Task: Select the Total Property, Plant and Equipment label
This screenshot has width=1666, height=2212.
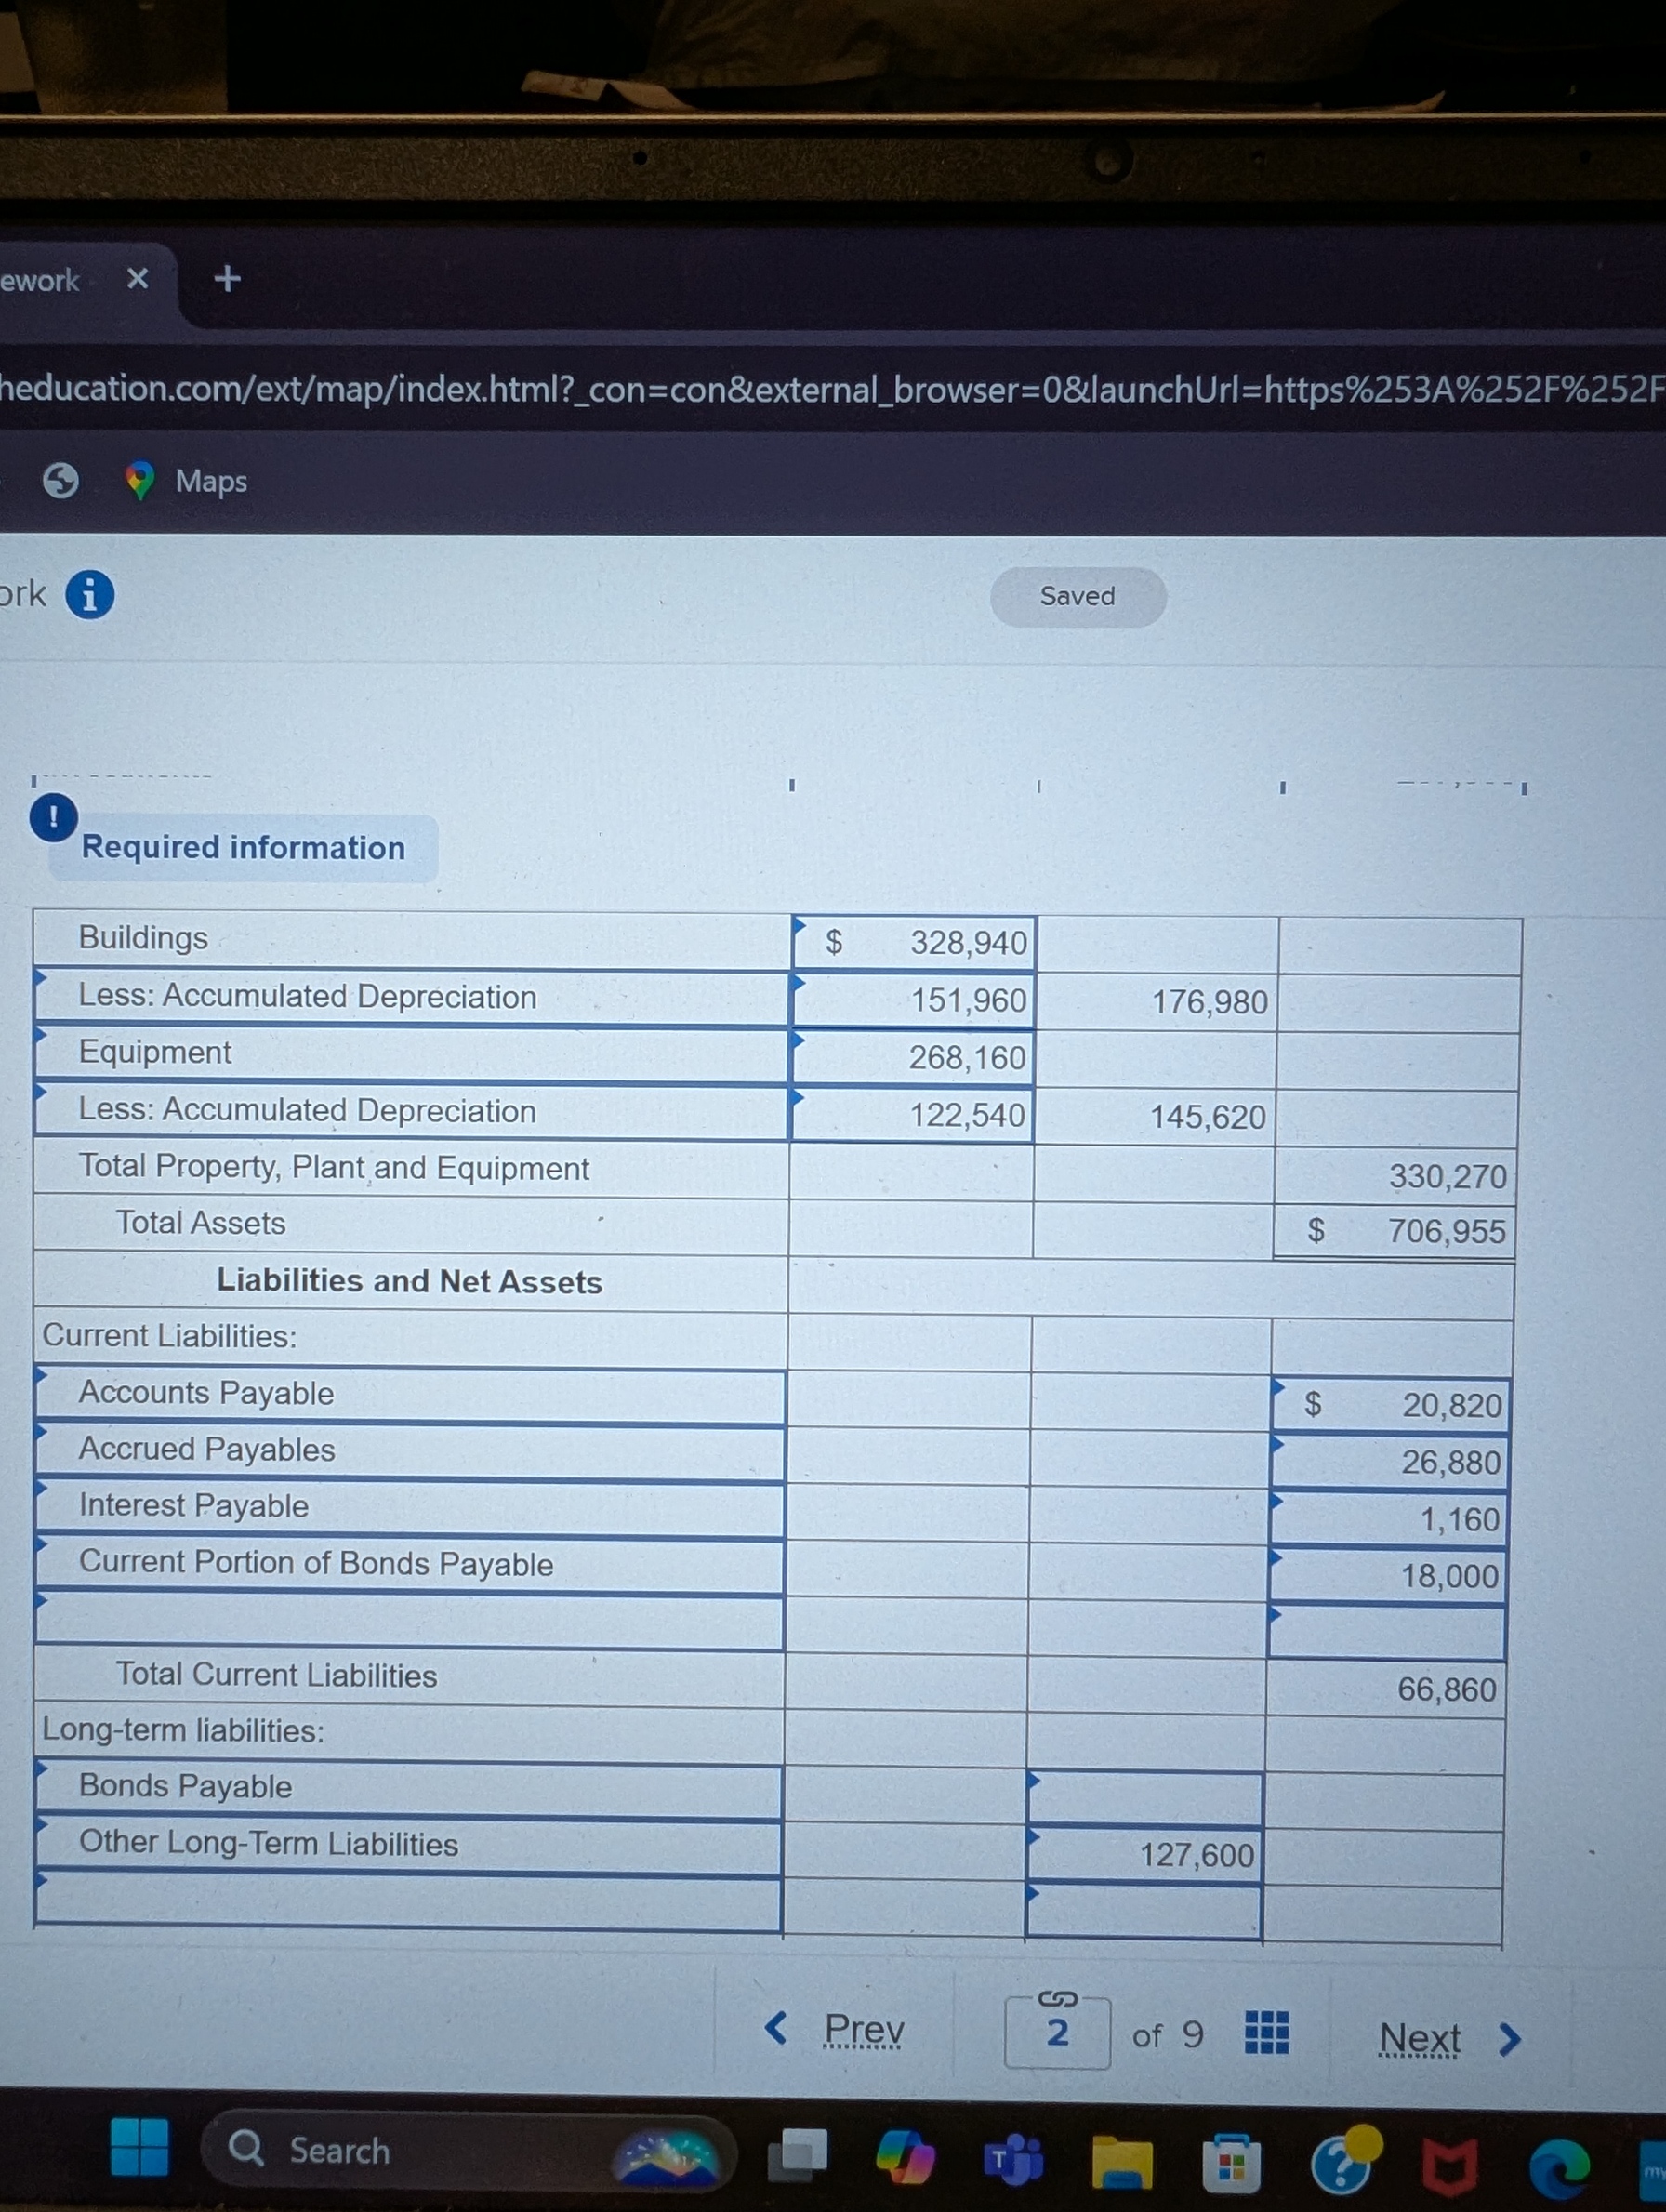Action: [x=334, y=1168]
